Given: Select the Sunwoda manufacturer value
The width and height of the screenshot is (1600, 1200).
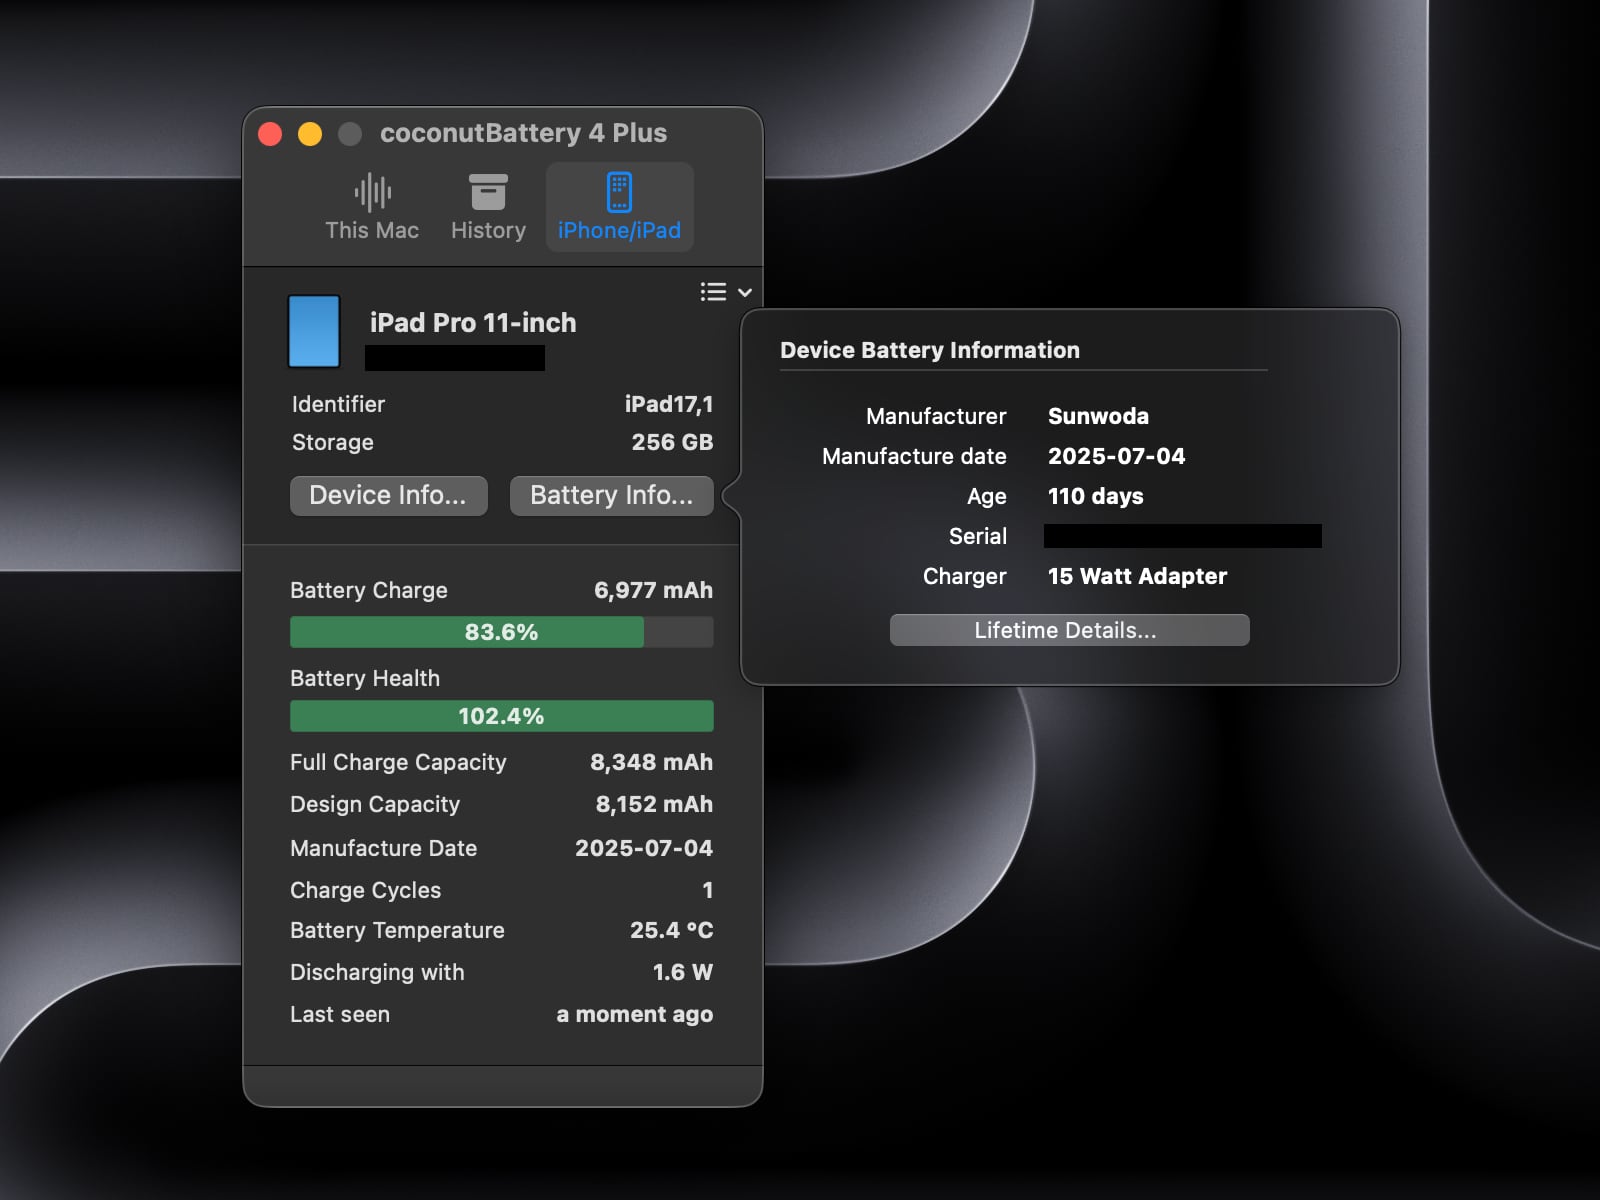Looking at the screenshot, I should click(1098, 416).
